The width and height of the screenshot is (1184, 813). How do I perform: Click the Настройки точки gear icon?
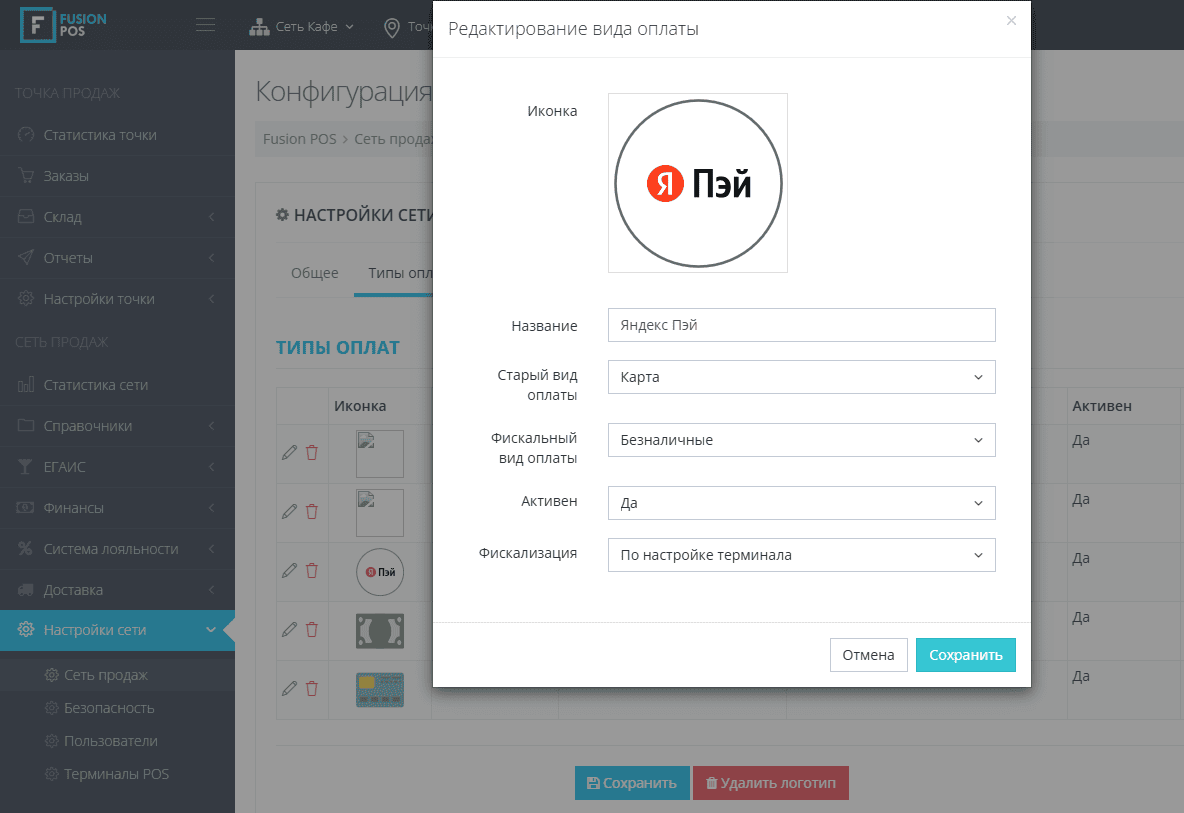point(26,298)
